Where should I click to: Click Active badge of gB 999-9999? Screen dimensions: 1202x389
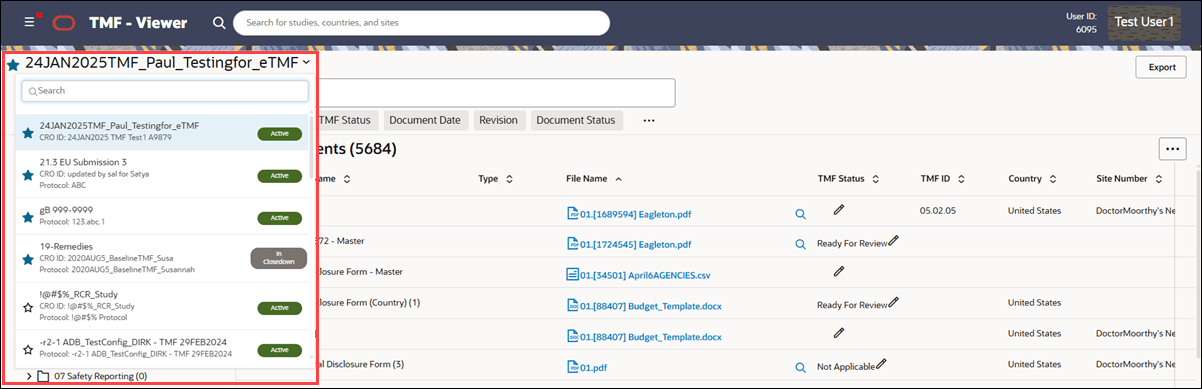279,218
